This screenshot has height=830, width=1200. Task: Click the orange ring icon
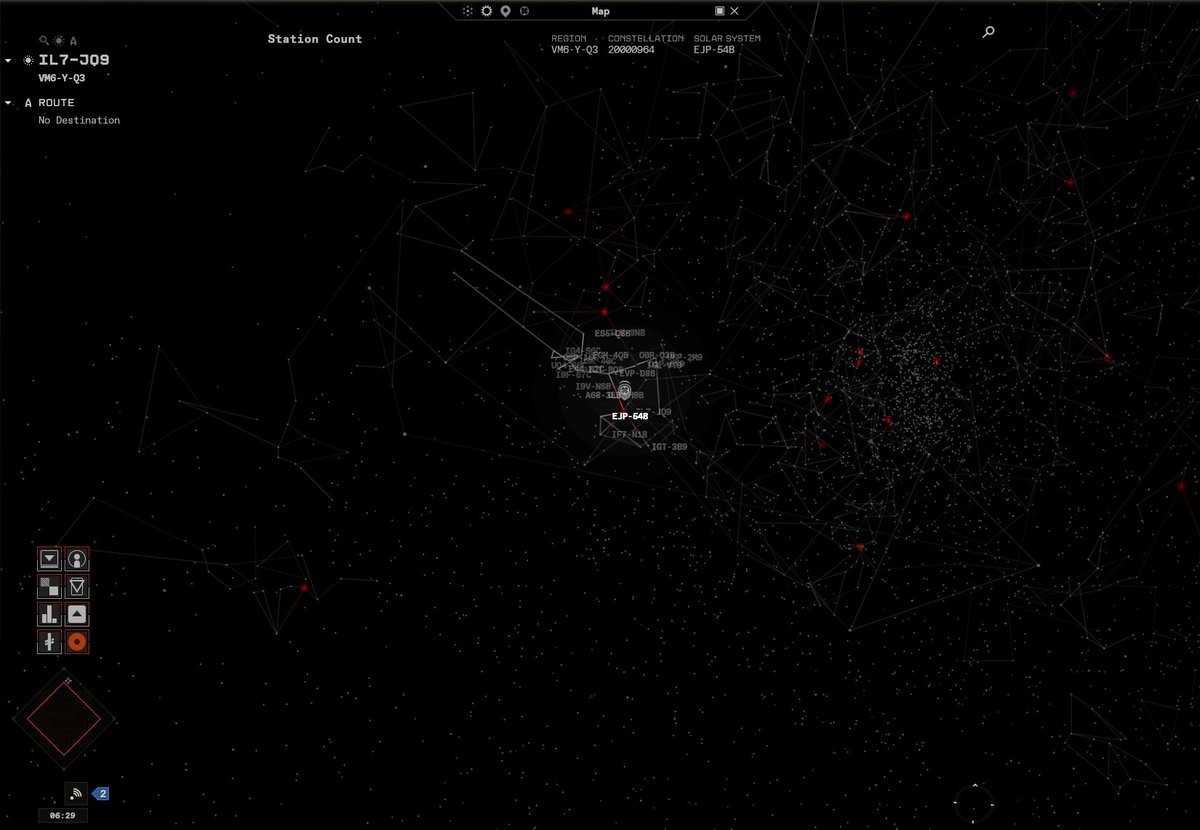point(77,641)
